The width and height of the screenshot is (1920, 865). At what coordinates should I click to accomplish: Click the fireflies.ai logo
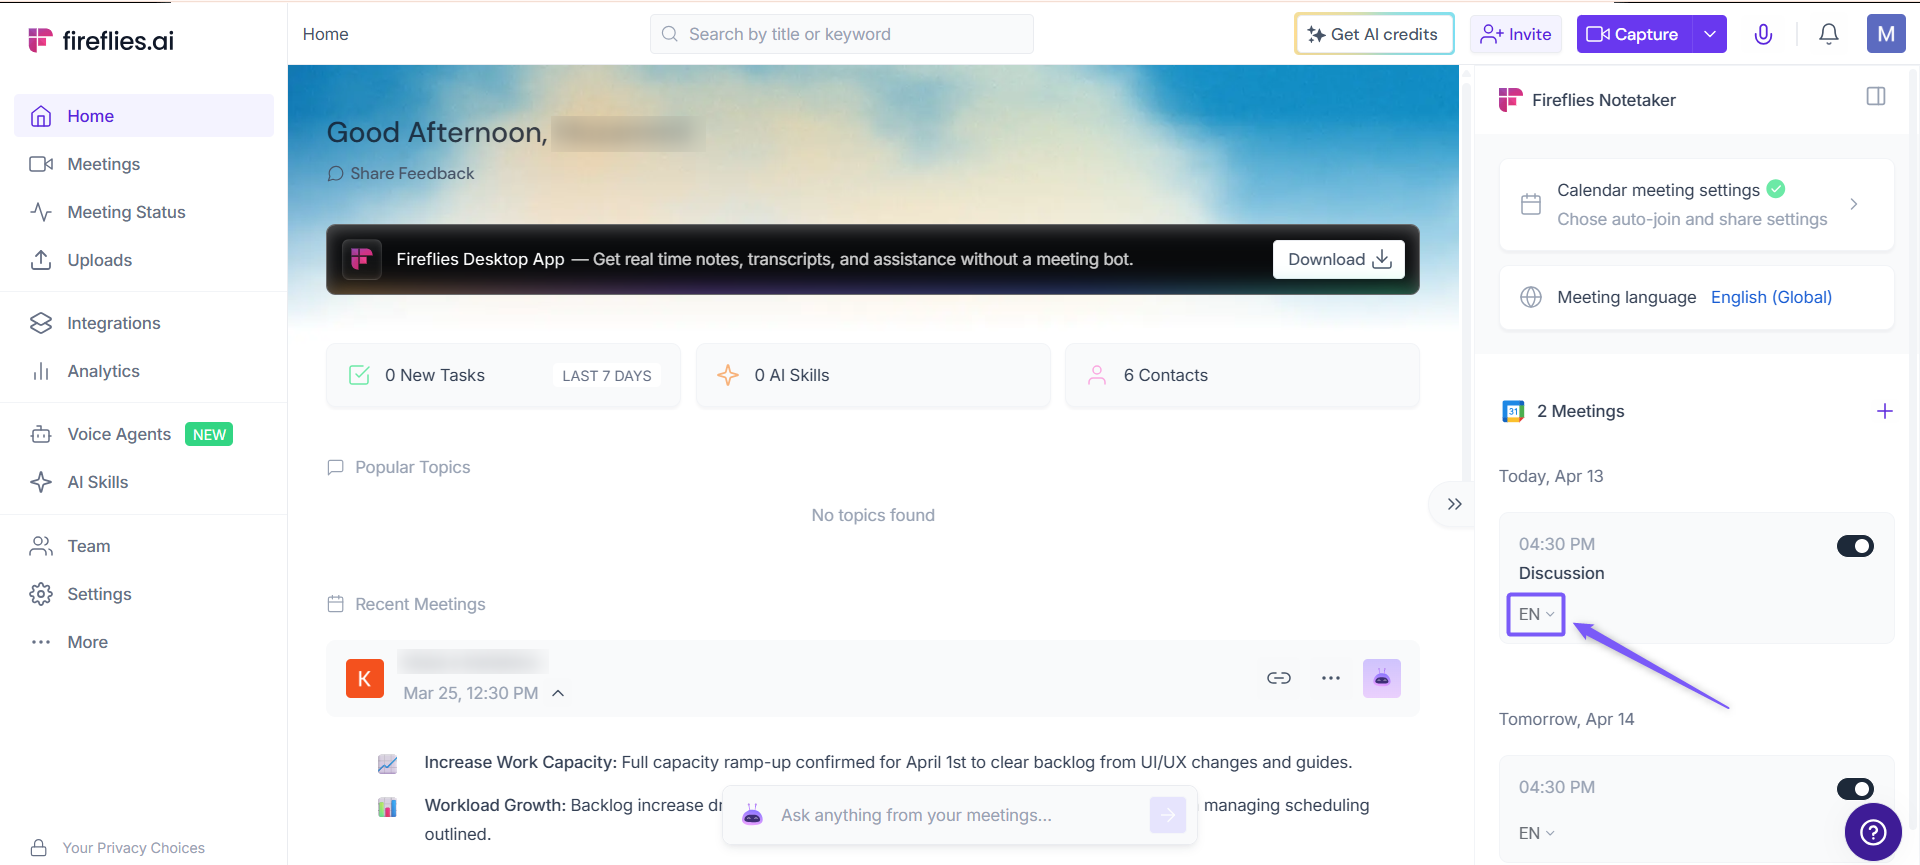pos(101,40)
